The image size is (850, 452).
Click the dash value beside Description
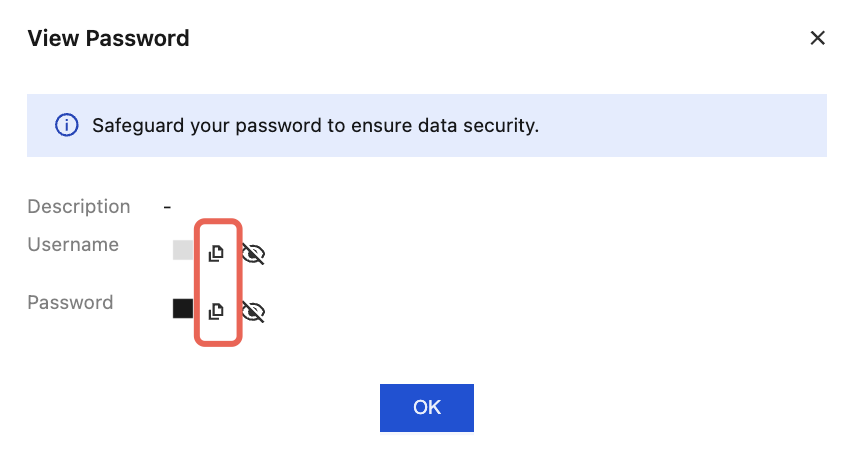[168, 207]
